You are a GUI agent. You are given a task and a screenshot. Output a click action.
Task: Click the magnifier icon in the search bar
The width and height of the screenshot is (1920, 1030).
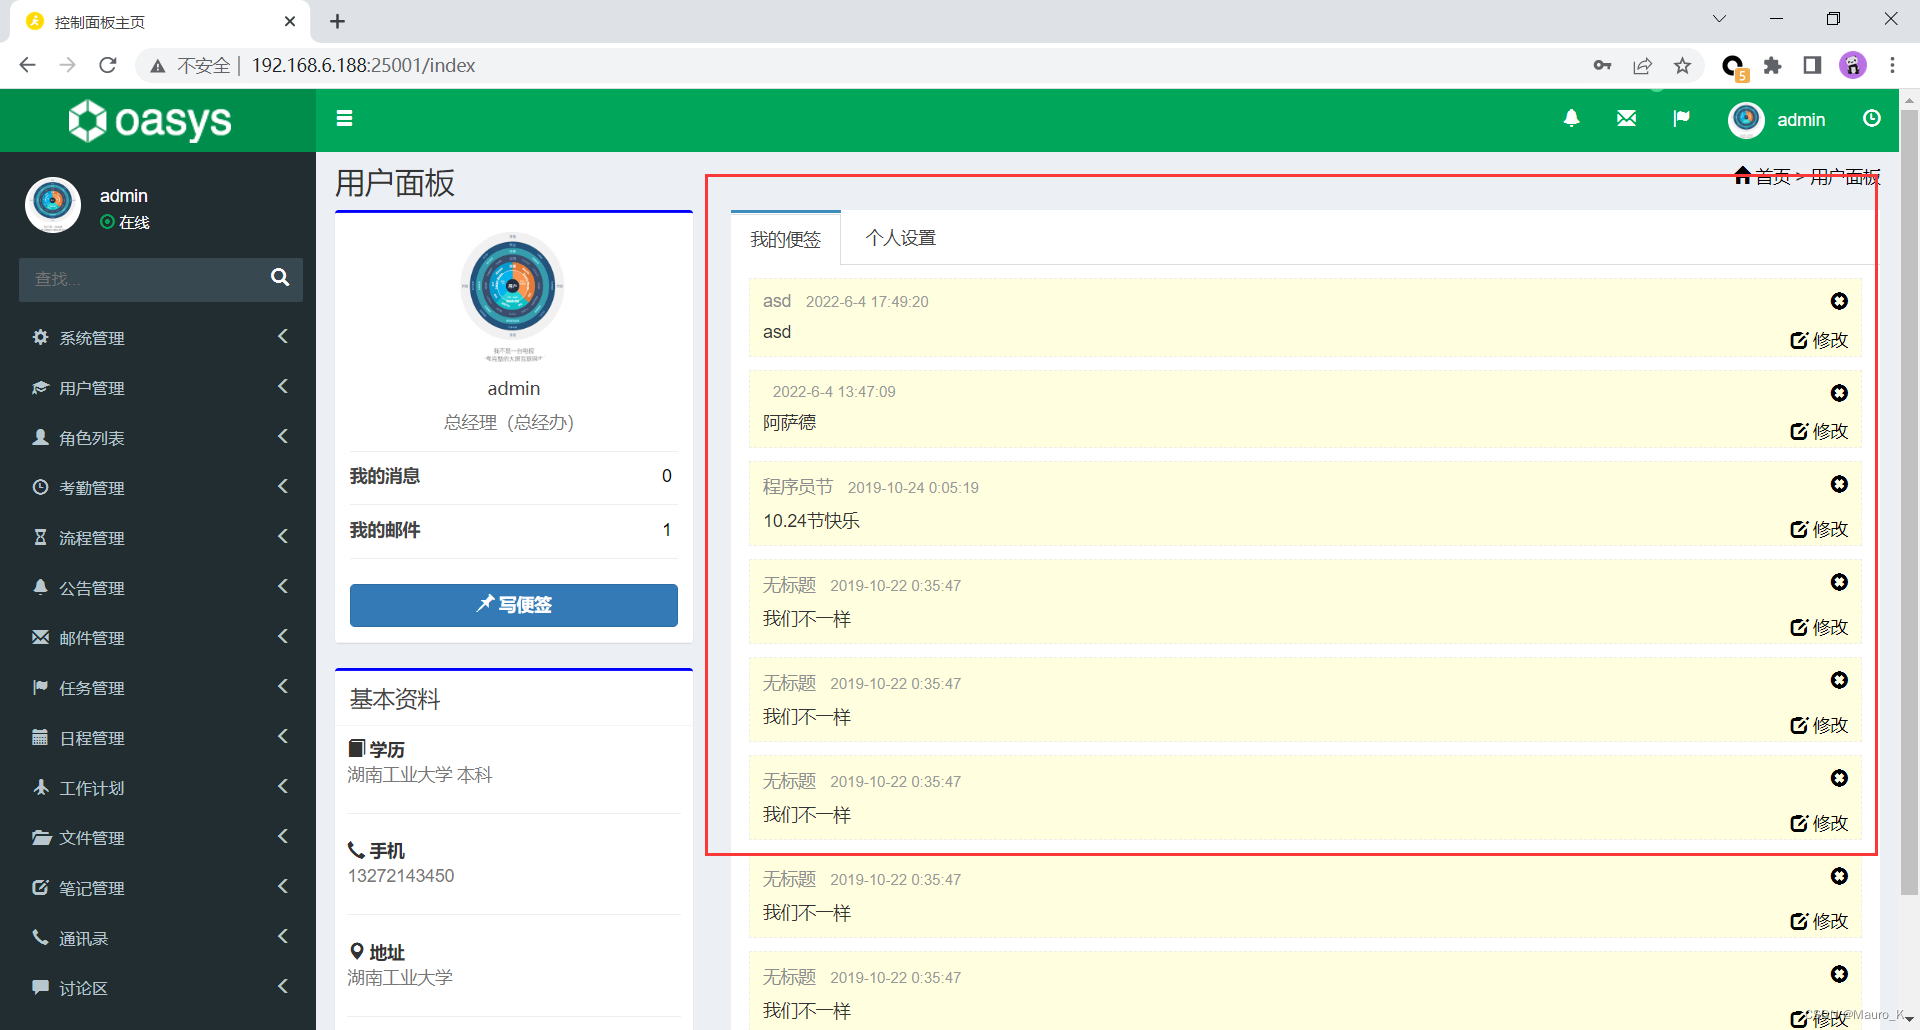[x=279, y=279]
